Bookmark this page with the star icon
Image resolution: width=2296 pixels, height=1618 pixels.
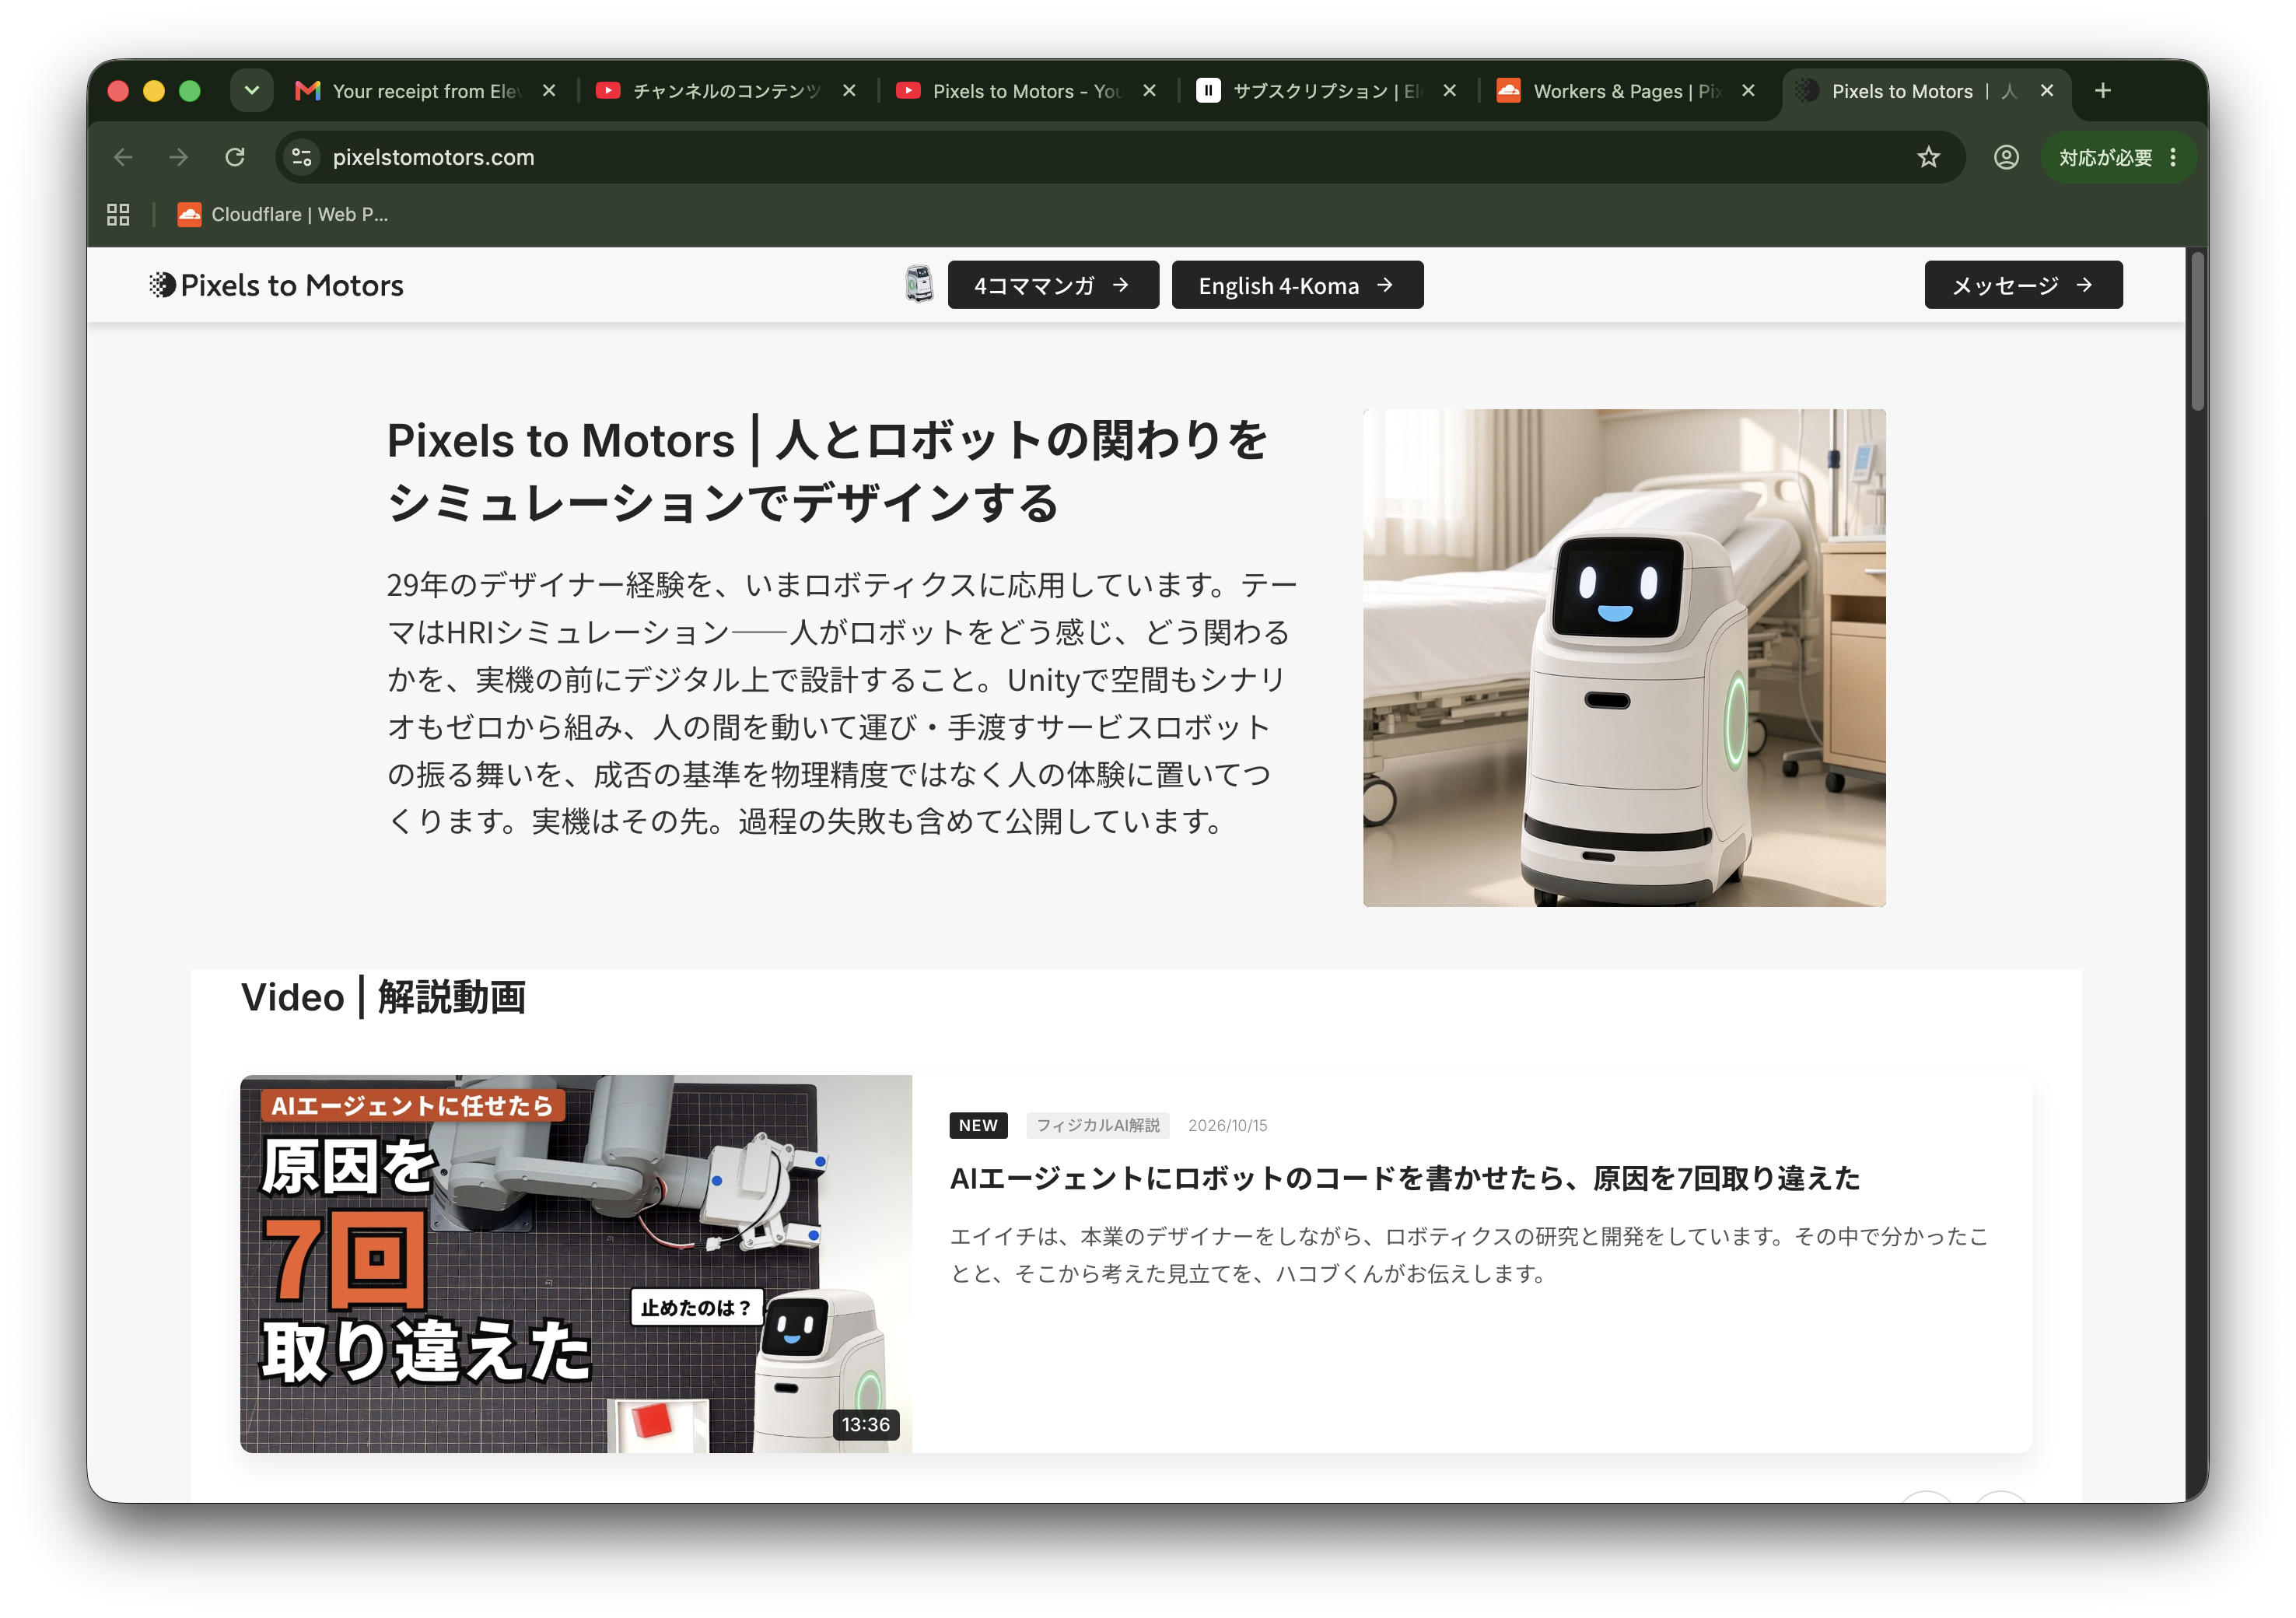(x=1928, y=157)
